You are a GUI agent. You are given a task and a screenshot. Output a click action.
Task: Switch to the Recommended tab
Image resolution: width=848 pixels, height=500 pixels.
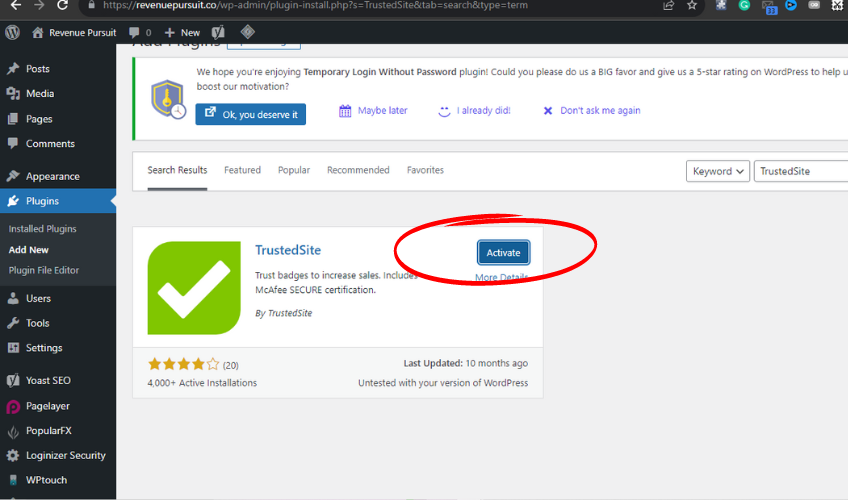pos(358,170)
